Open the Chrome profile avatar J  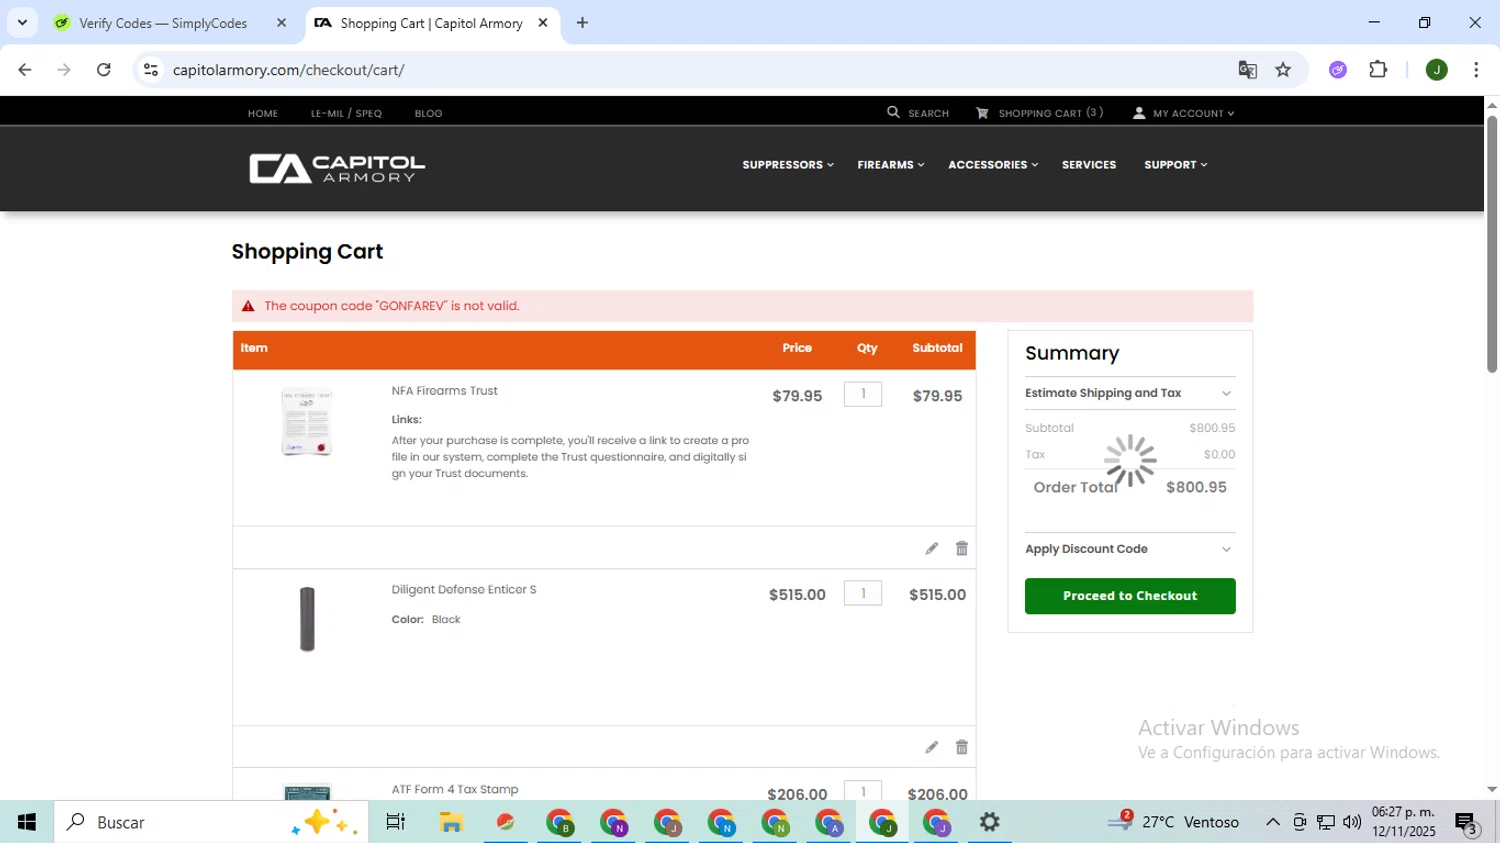pos(1437,70)
